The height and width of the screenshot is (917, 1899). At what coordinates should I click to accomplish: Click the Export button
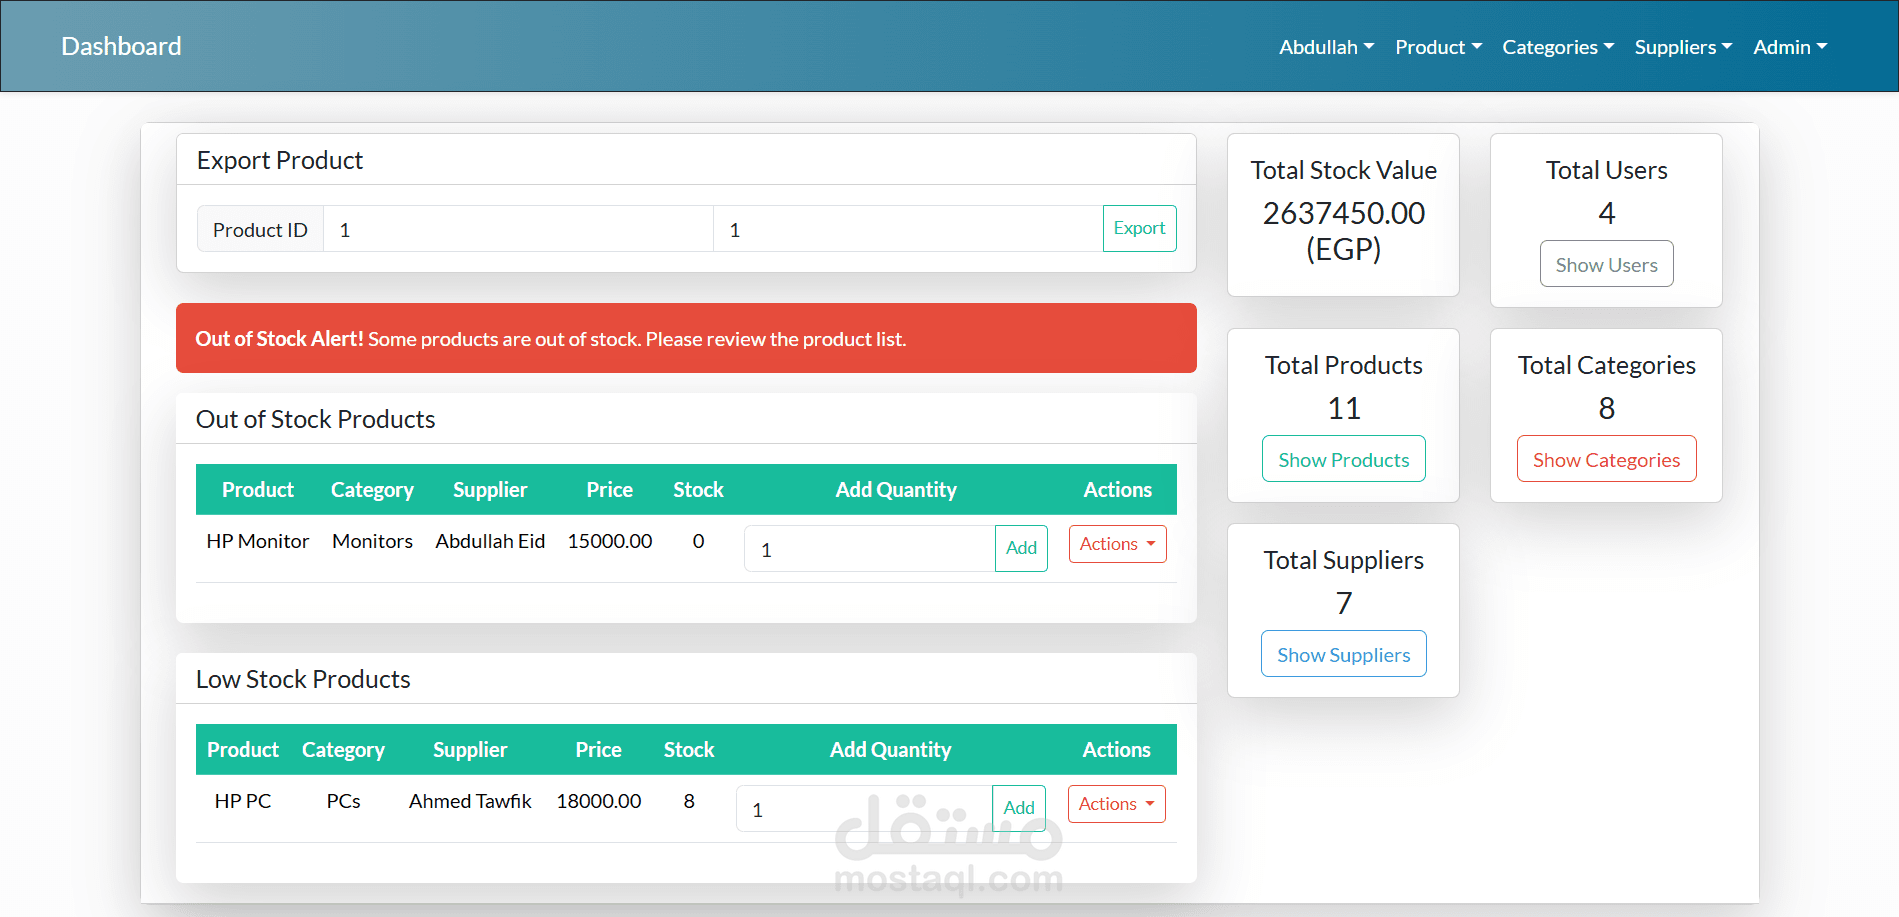1139,228
